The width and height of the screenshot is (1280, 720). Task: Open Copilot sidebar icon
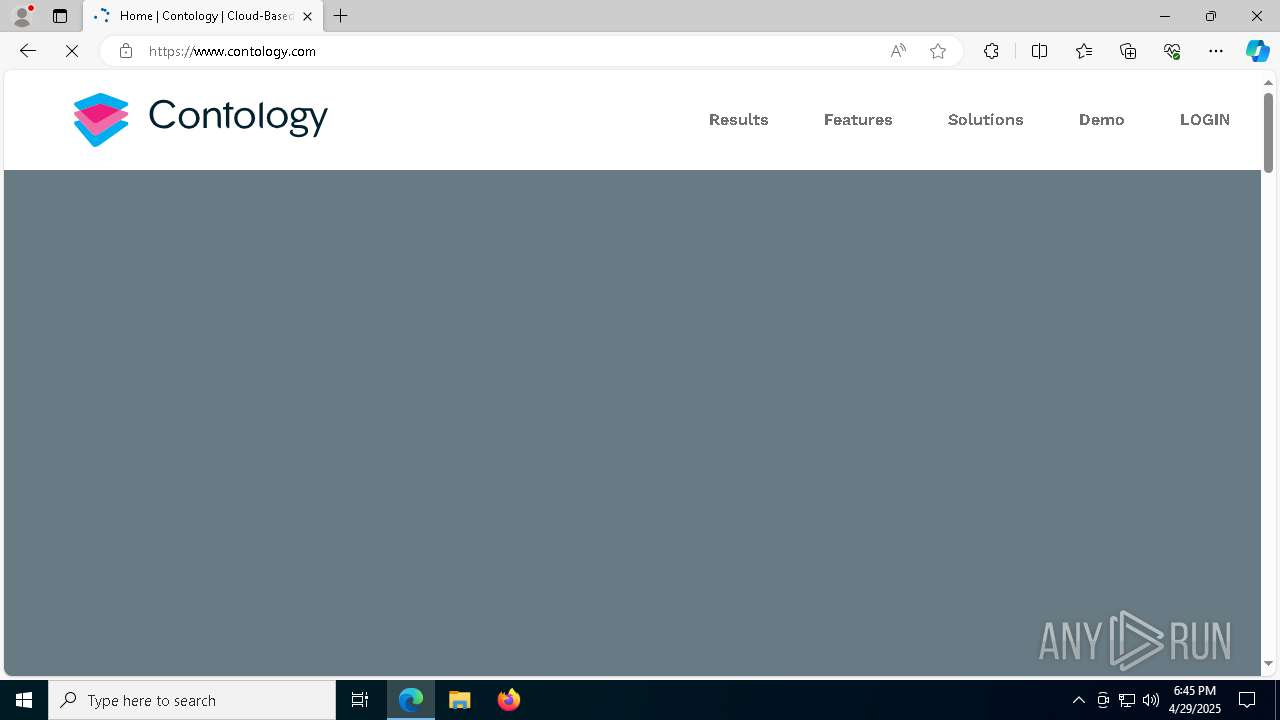1257,51
